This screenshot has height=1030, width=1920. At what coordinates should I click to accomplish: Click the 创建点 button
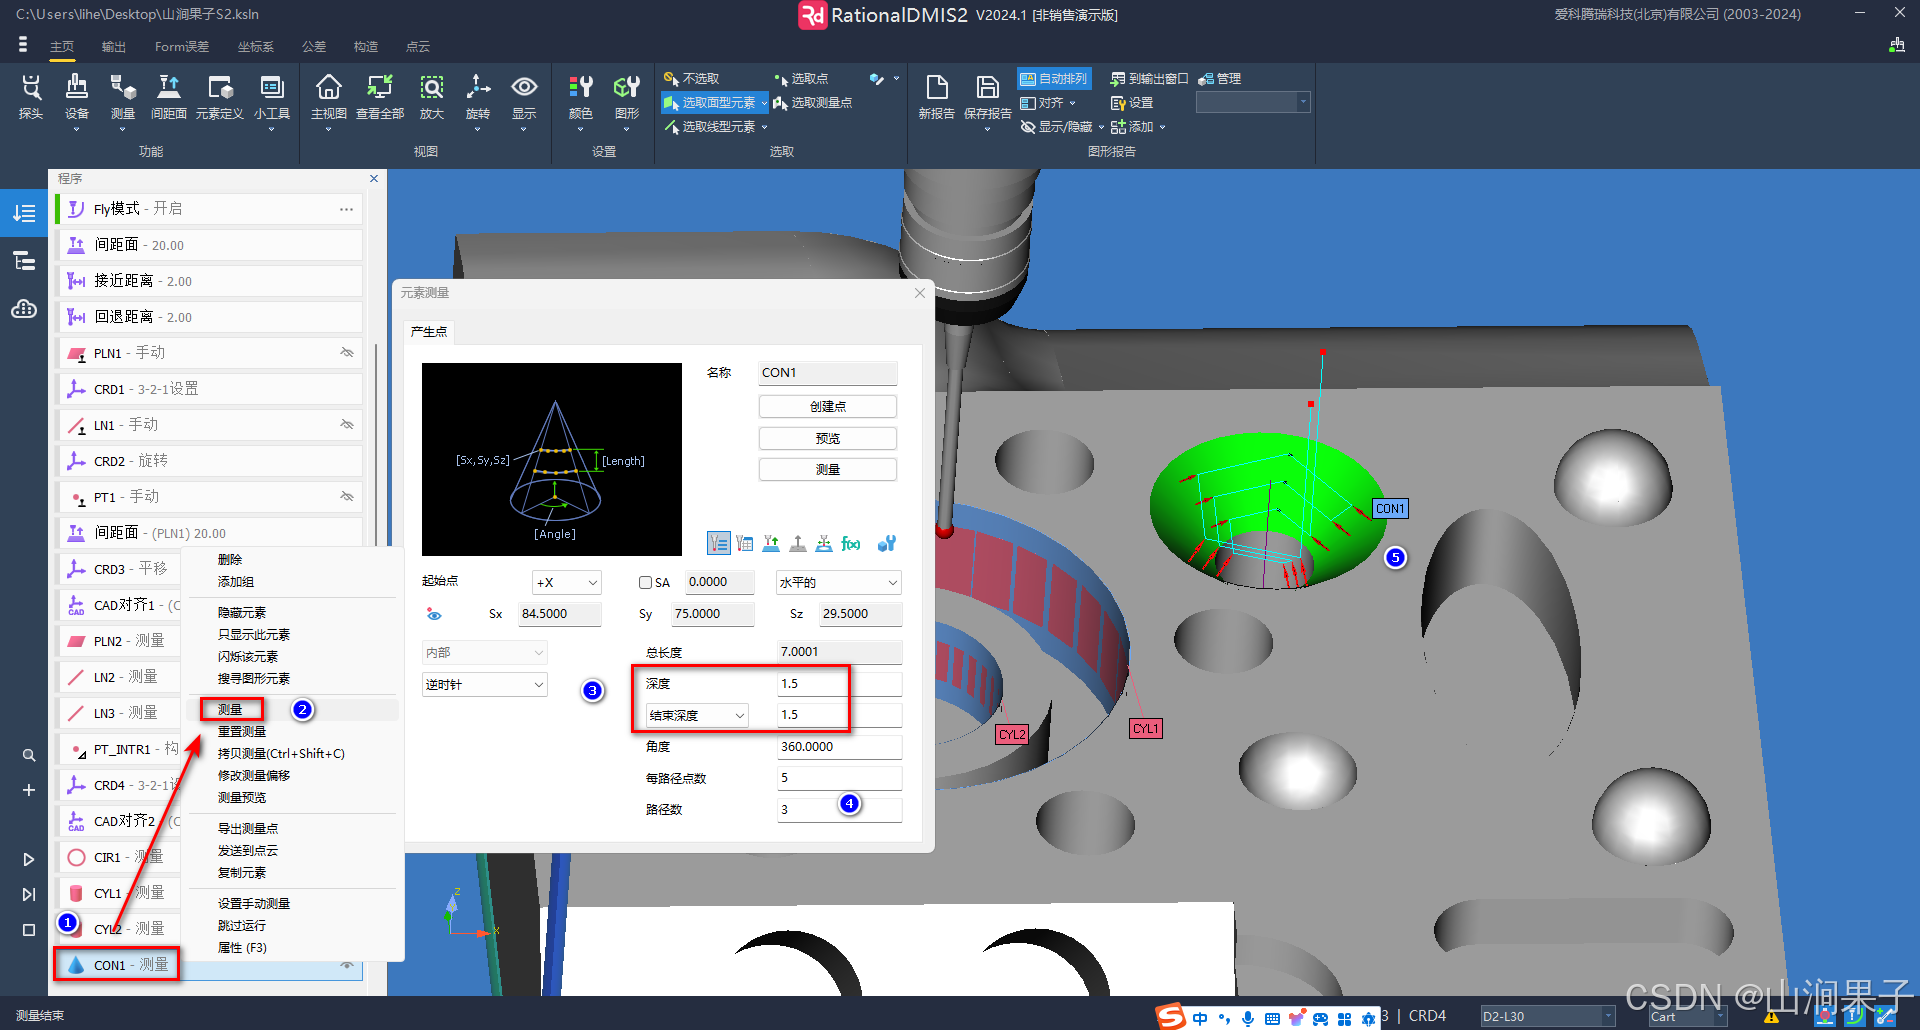click(x=828, y=406)
